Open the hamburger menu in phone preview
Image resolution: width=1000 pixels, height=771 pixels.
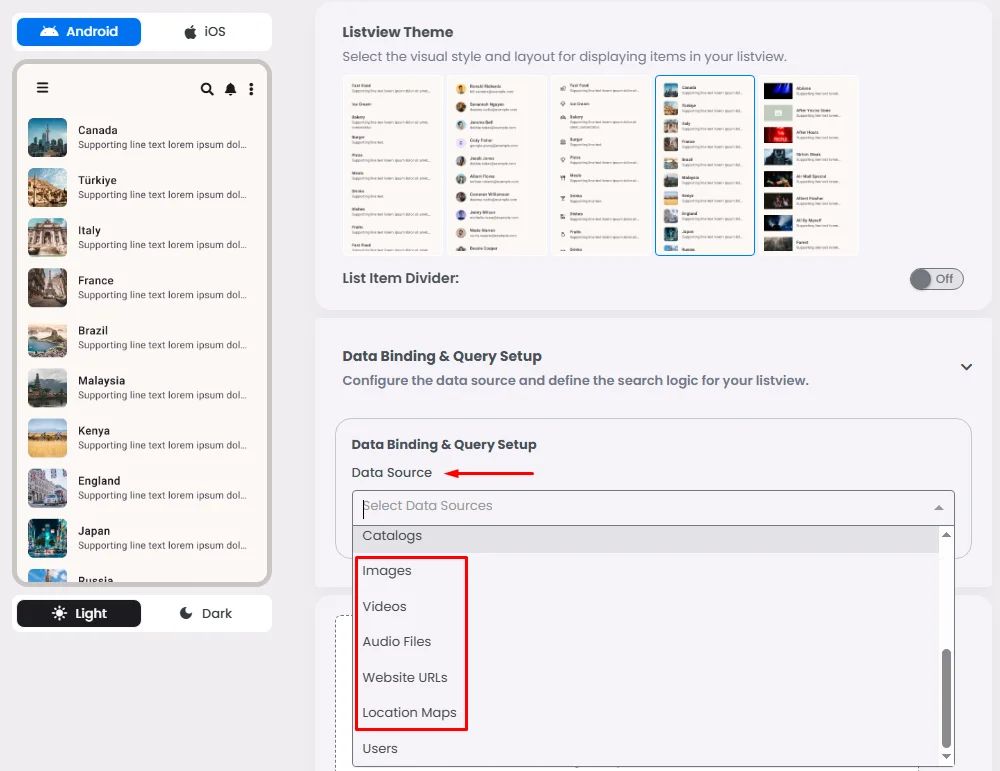pos(43,87)
